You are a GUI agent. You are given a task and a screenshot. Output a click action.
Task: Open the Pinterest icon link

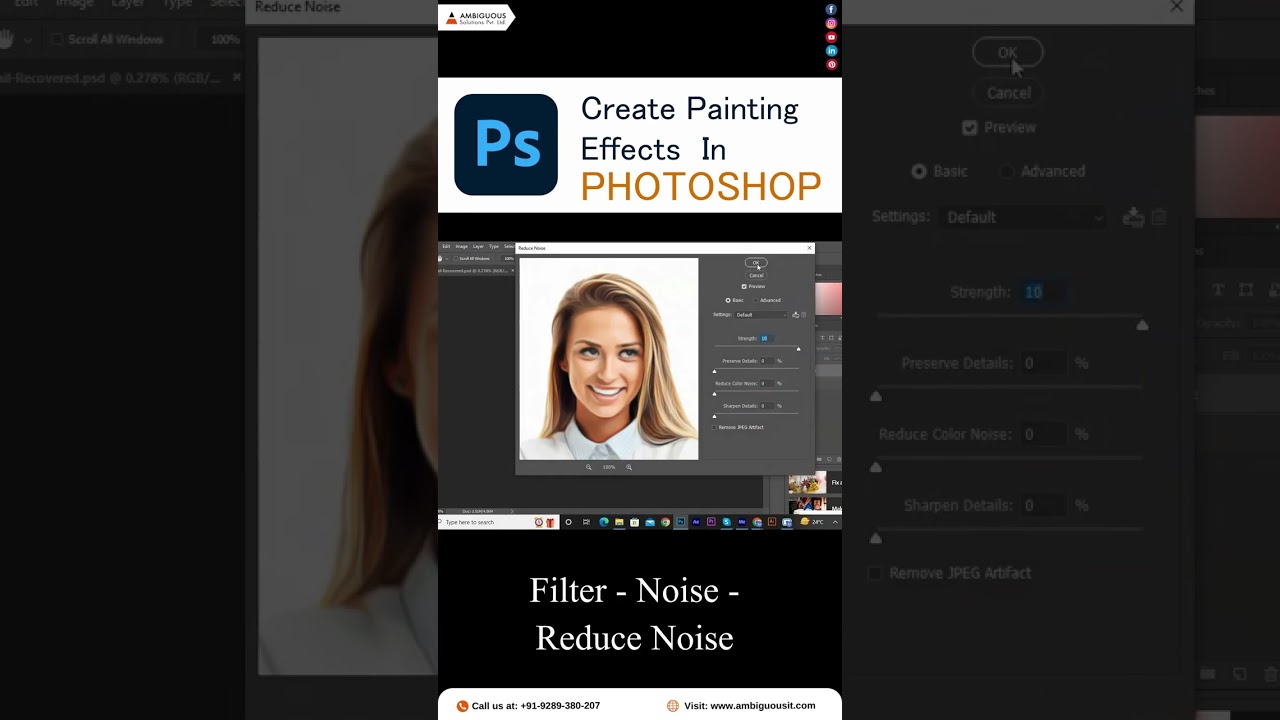(x=831, y=65)
